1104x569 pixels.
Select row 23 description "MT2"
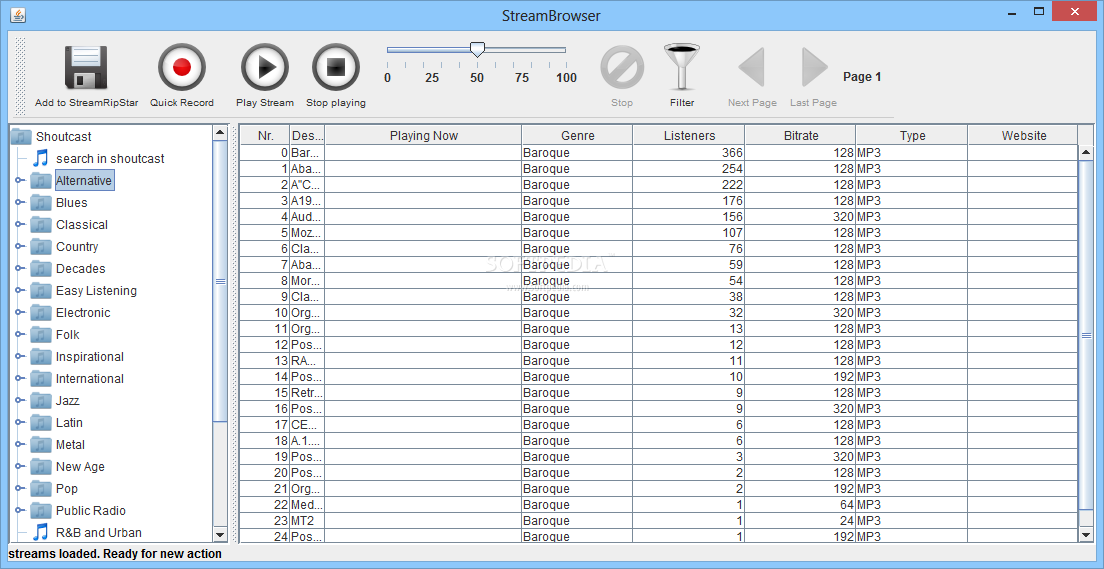coord(308,520)
